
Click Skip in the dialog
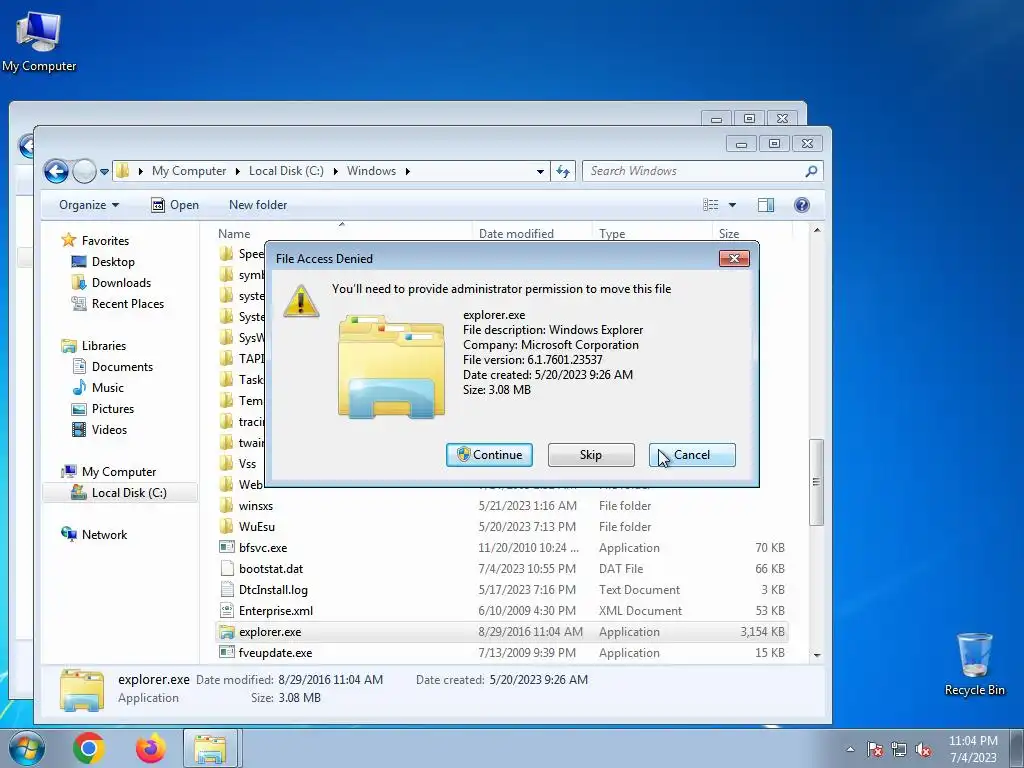(591, 455)
